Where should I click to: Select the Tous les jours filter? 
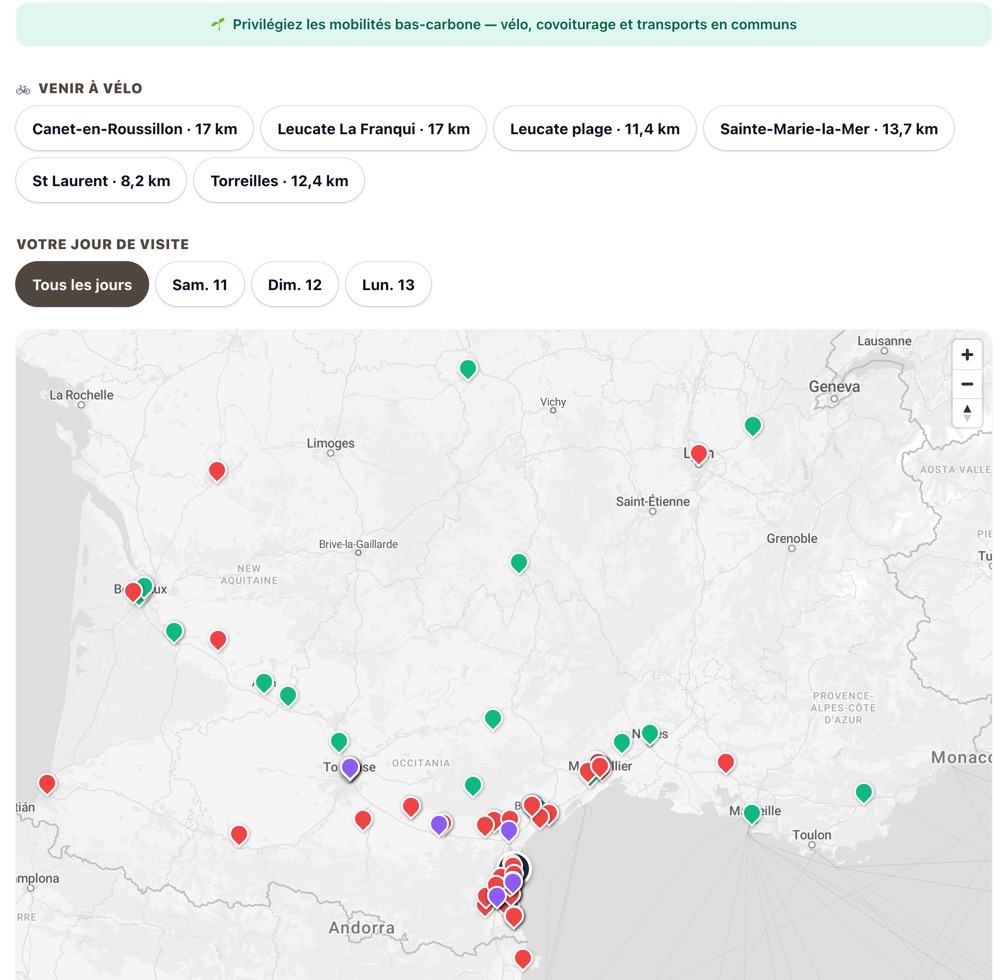pos(82,284)
